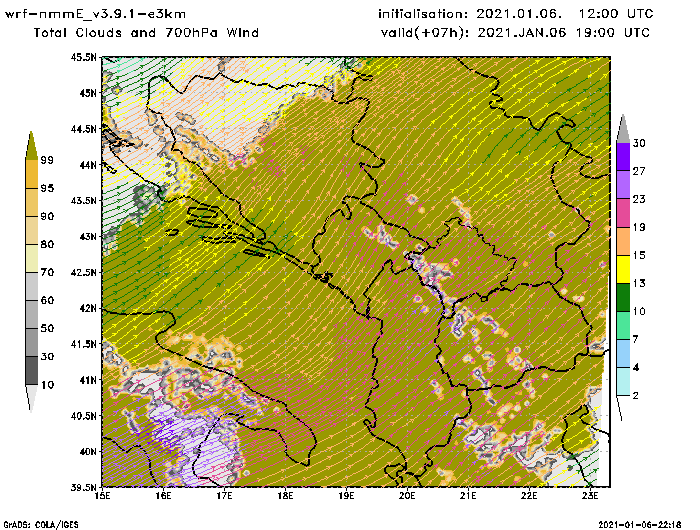Screen dimensions: 700x530
Task: Click the '99' value on the cloud legend
Action: click(x=47, y=160)
